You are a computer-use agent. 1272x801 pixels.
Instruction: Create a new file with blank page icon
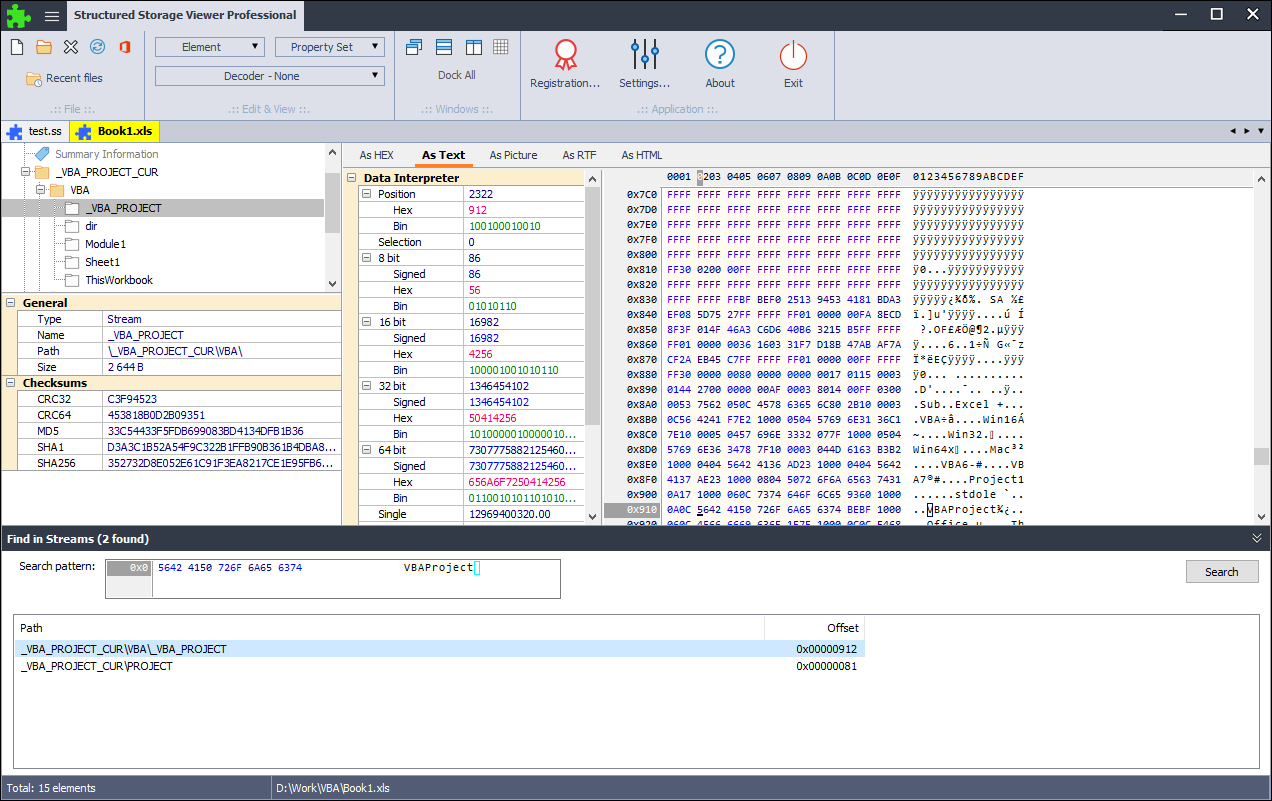[17, 47]
